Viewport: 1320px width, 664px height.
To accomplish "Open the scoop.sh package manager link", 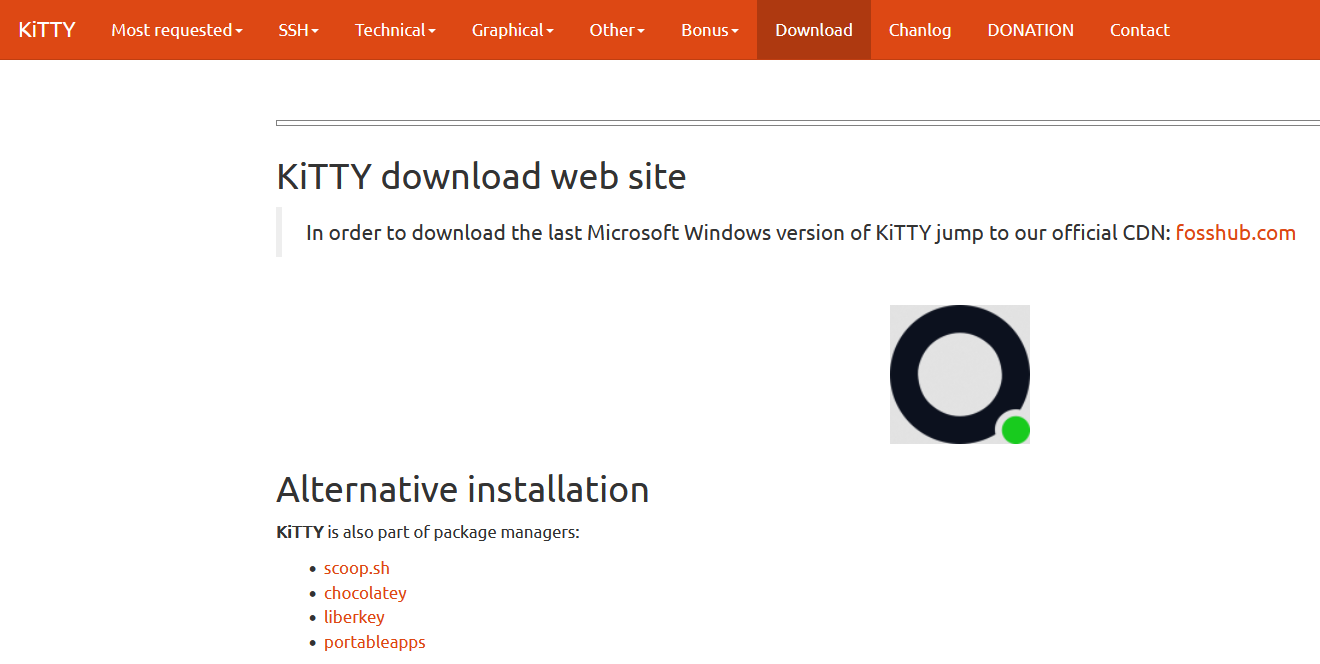I will 356,568.
